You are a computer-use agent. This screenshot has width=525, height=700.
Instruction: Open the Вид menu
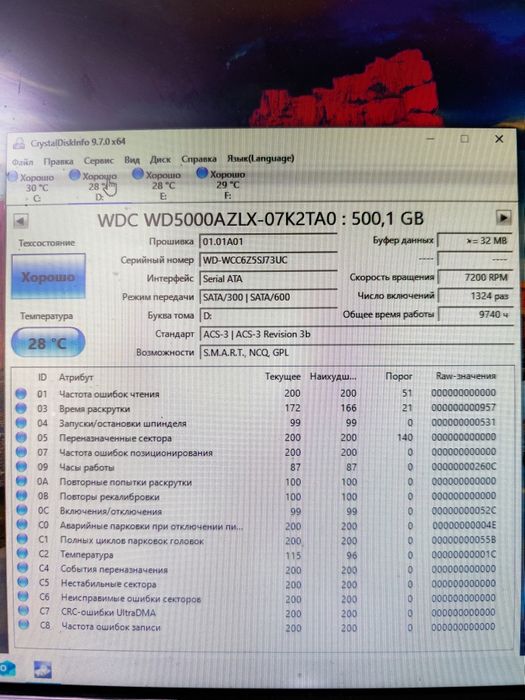pos(132,160)
